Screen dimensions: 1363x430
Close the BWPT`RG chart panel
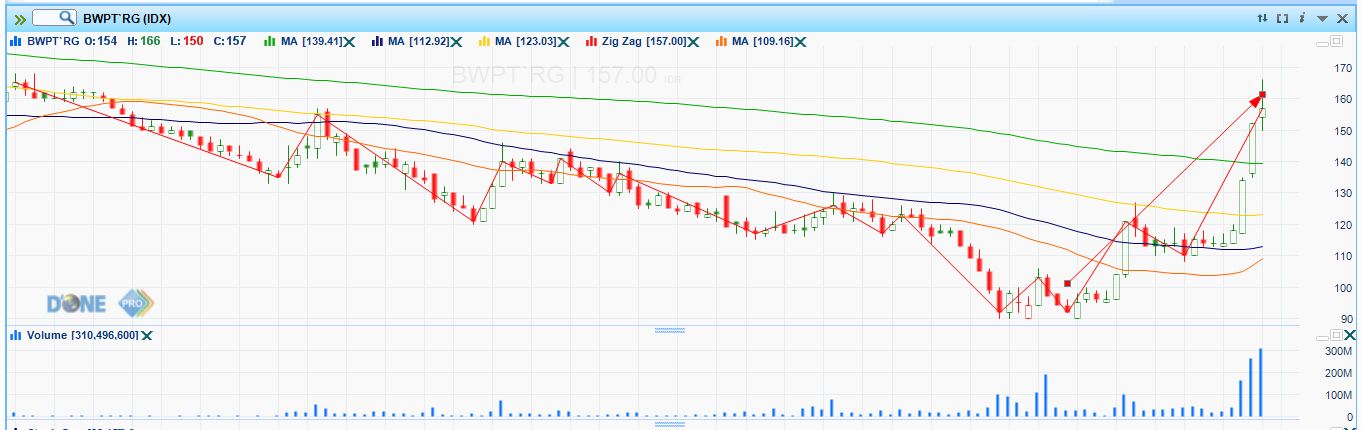point(1342,18)
